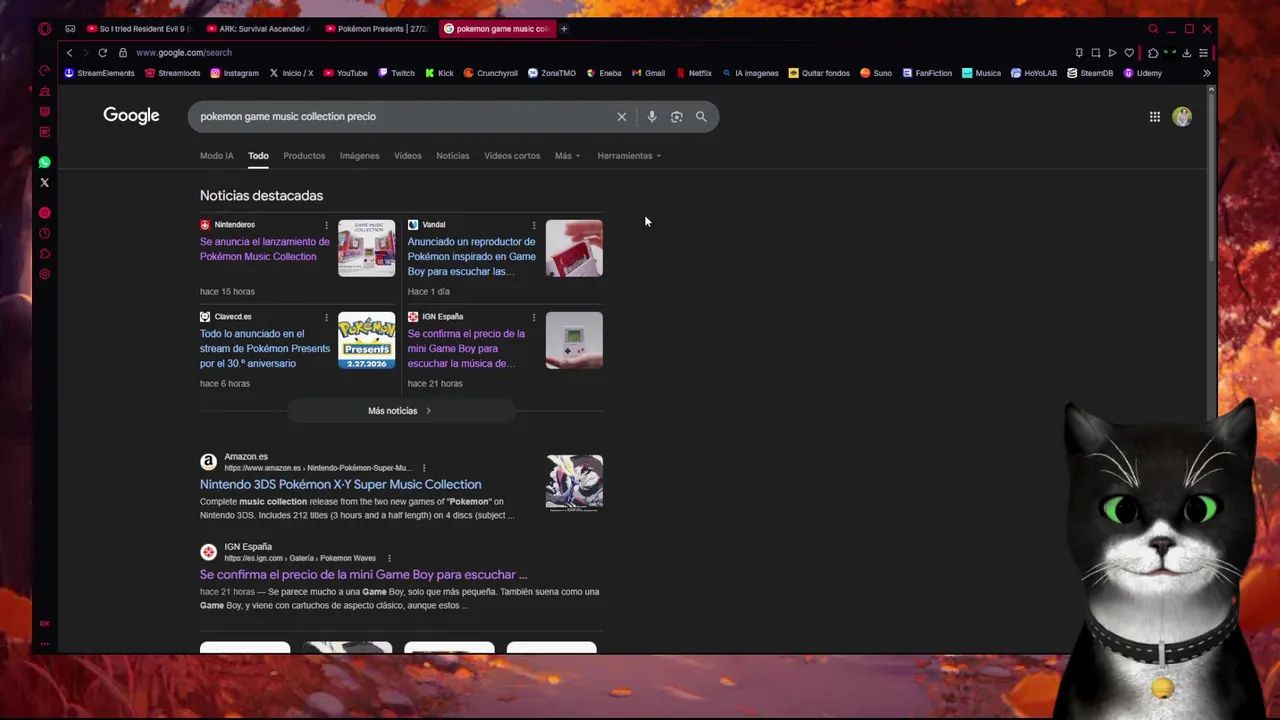
Task: Select the Productos search tab
Action: click(304, 156)
